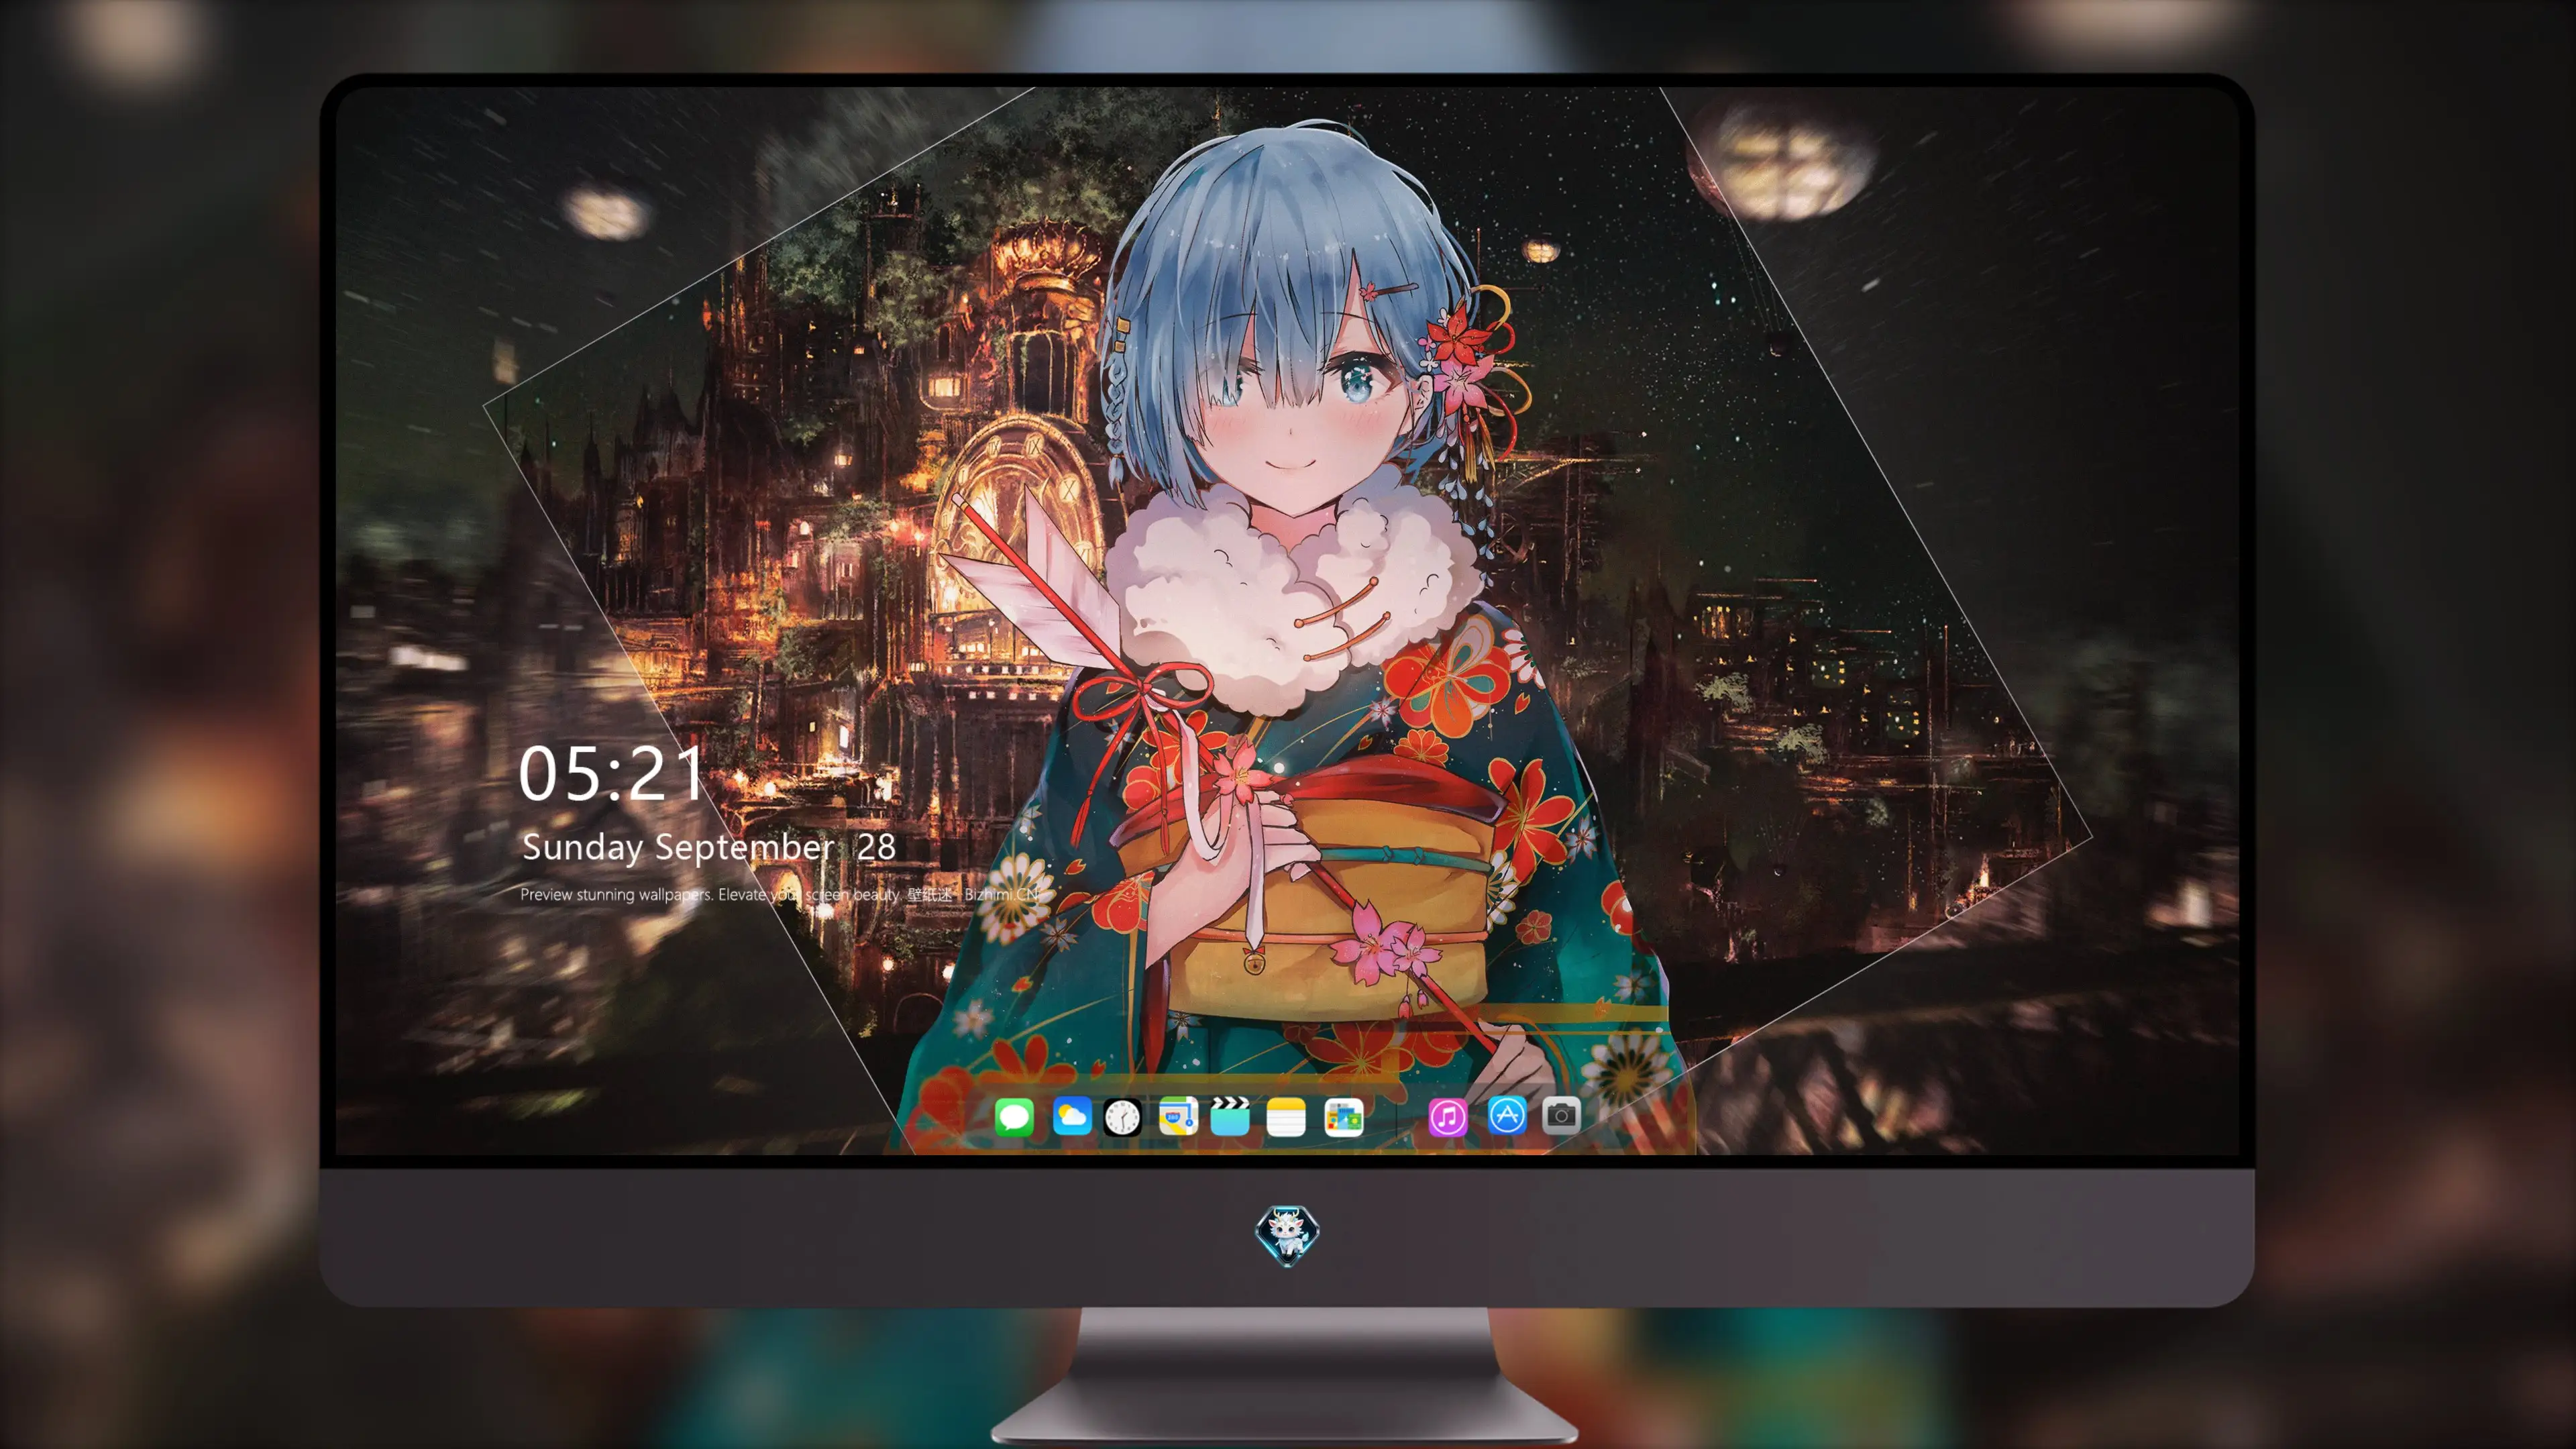Open the blue App Store icon
The height and width of the screenshot is (1449, 2576).
coord(1507,1115)
